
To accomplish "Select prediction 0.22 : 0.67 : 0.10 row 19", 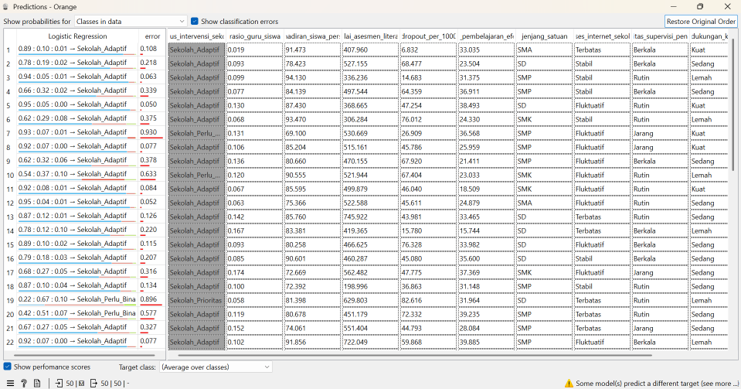I will [x=77, y=299].
